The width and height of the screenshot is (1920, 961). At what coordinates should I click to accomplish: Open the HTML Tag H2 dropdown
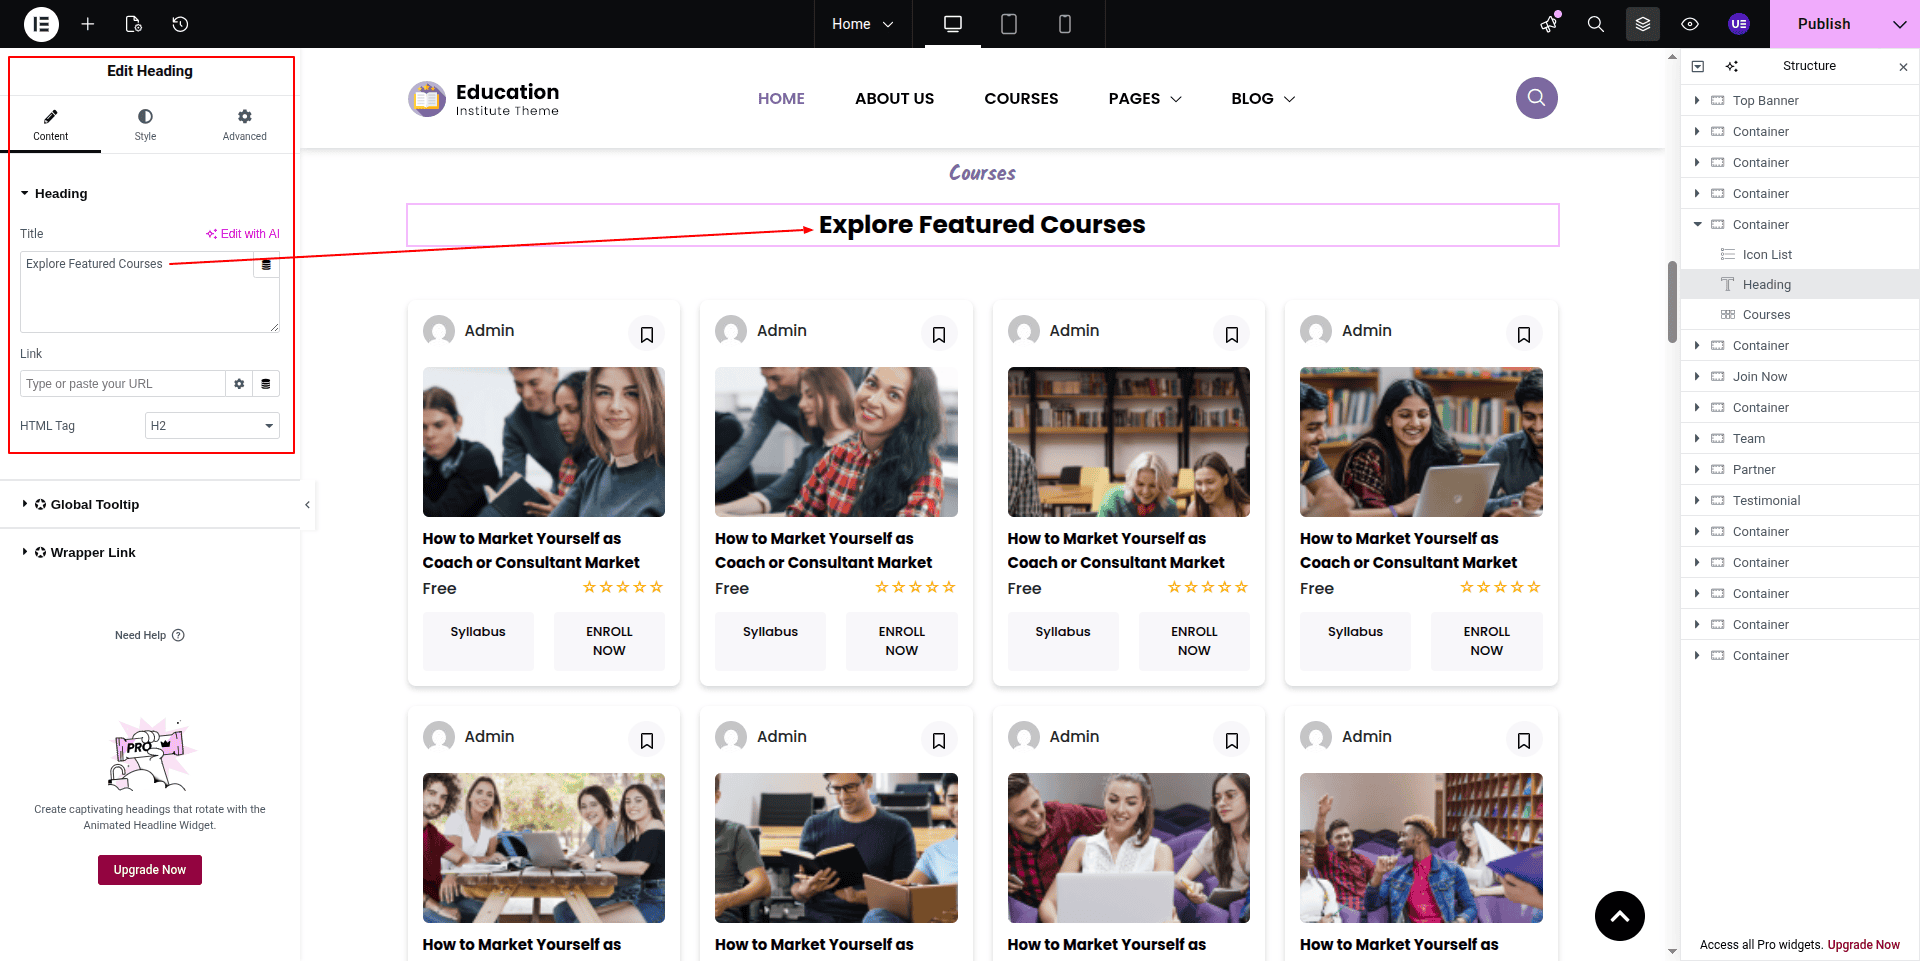click(212, 426)
